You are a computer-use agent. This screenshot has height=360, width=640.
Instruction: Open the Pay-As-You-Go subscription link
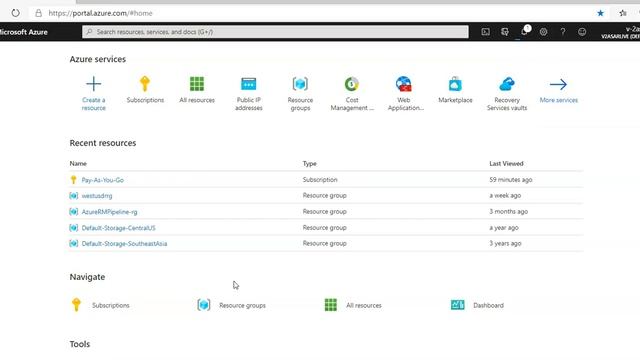[x=102, y=180]
